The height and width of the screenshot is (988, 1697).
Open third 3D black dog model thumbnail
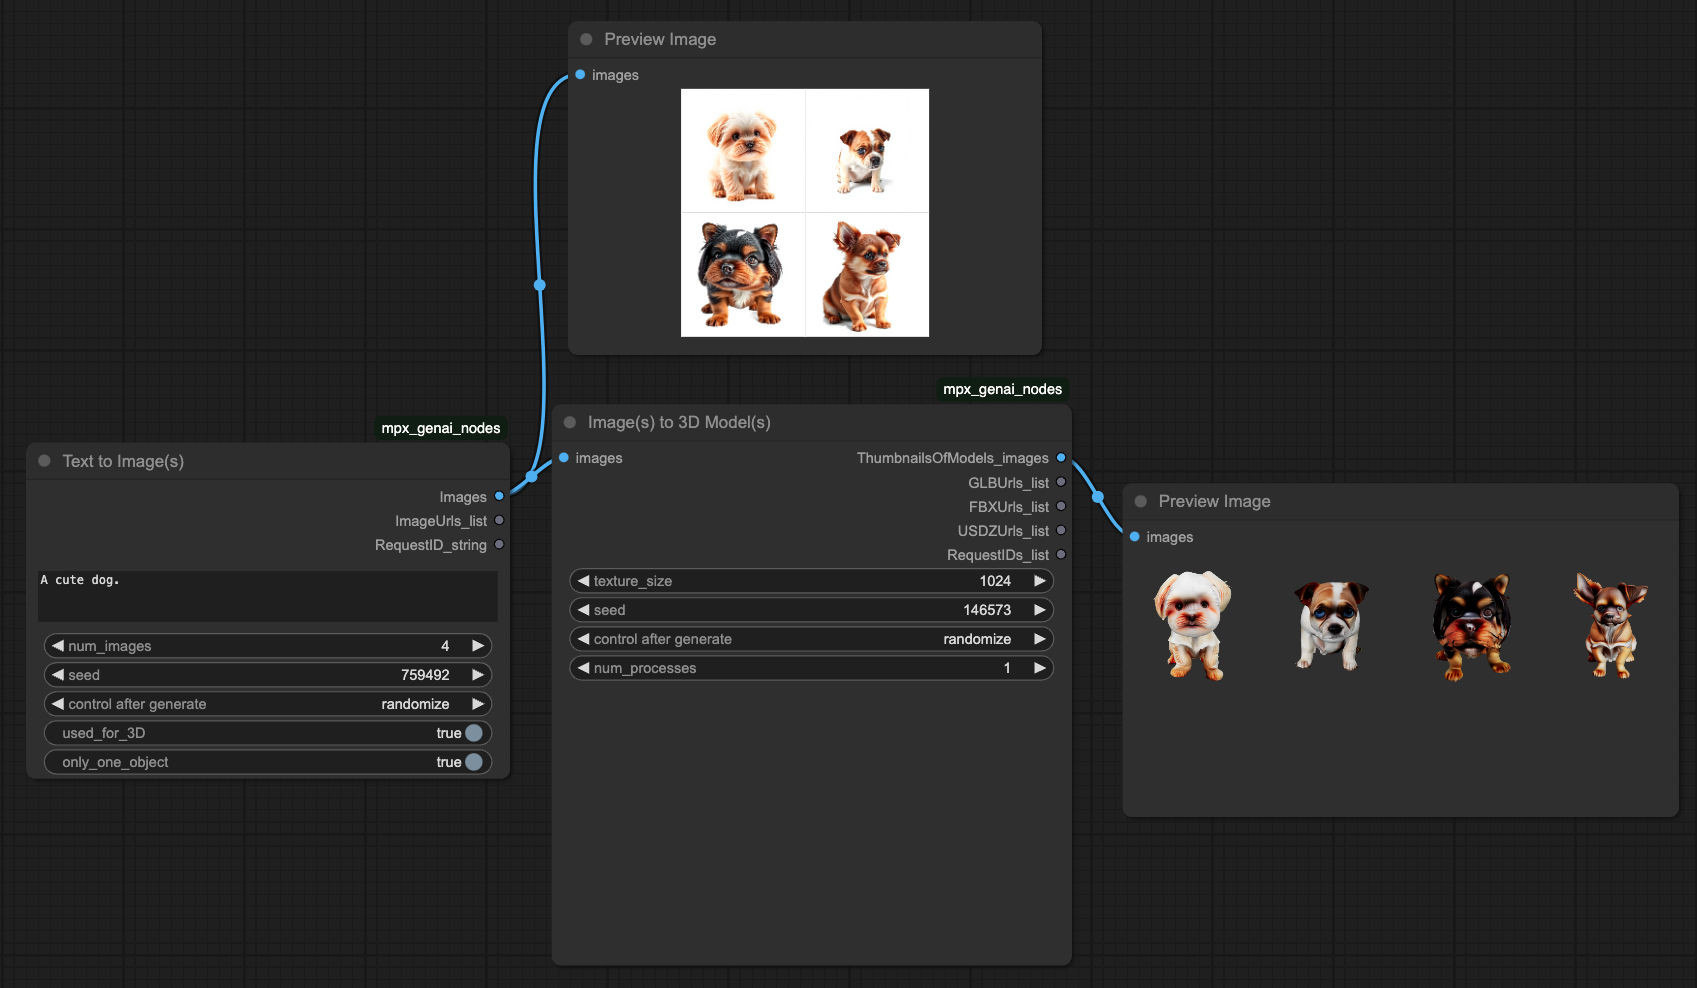[1470, 626]
